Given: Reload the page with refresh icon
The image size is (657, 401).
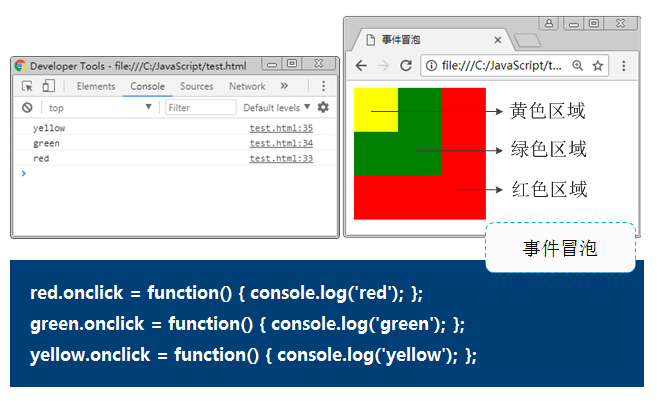Looking at the screenshot, I should click(x=406, y=66).
